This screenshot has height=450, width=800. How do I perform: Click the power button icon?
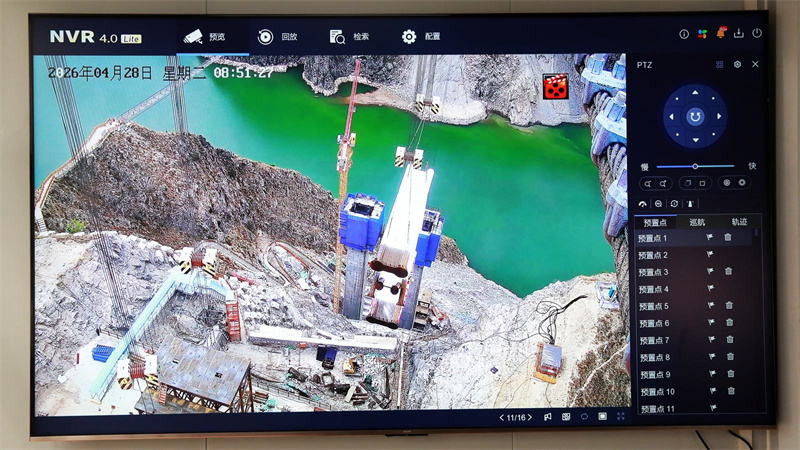(x=757, y=34)
